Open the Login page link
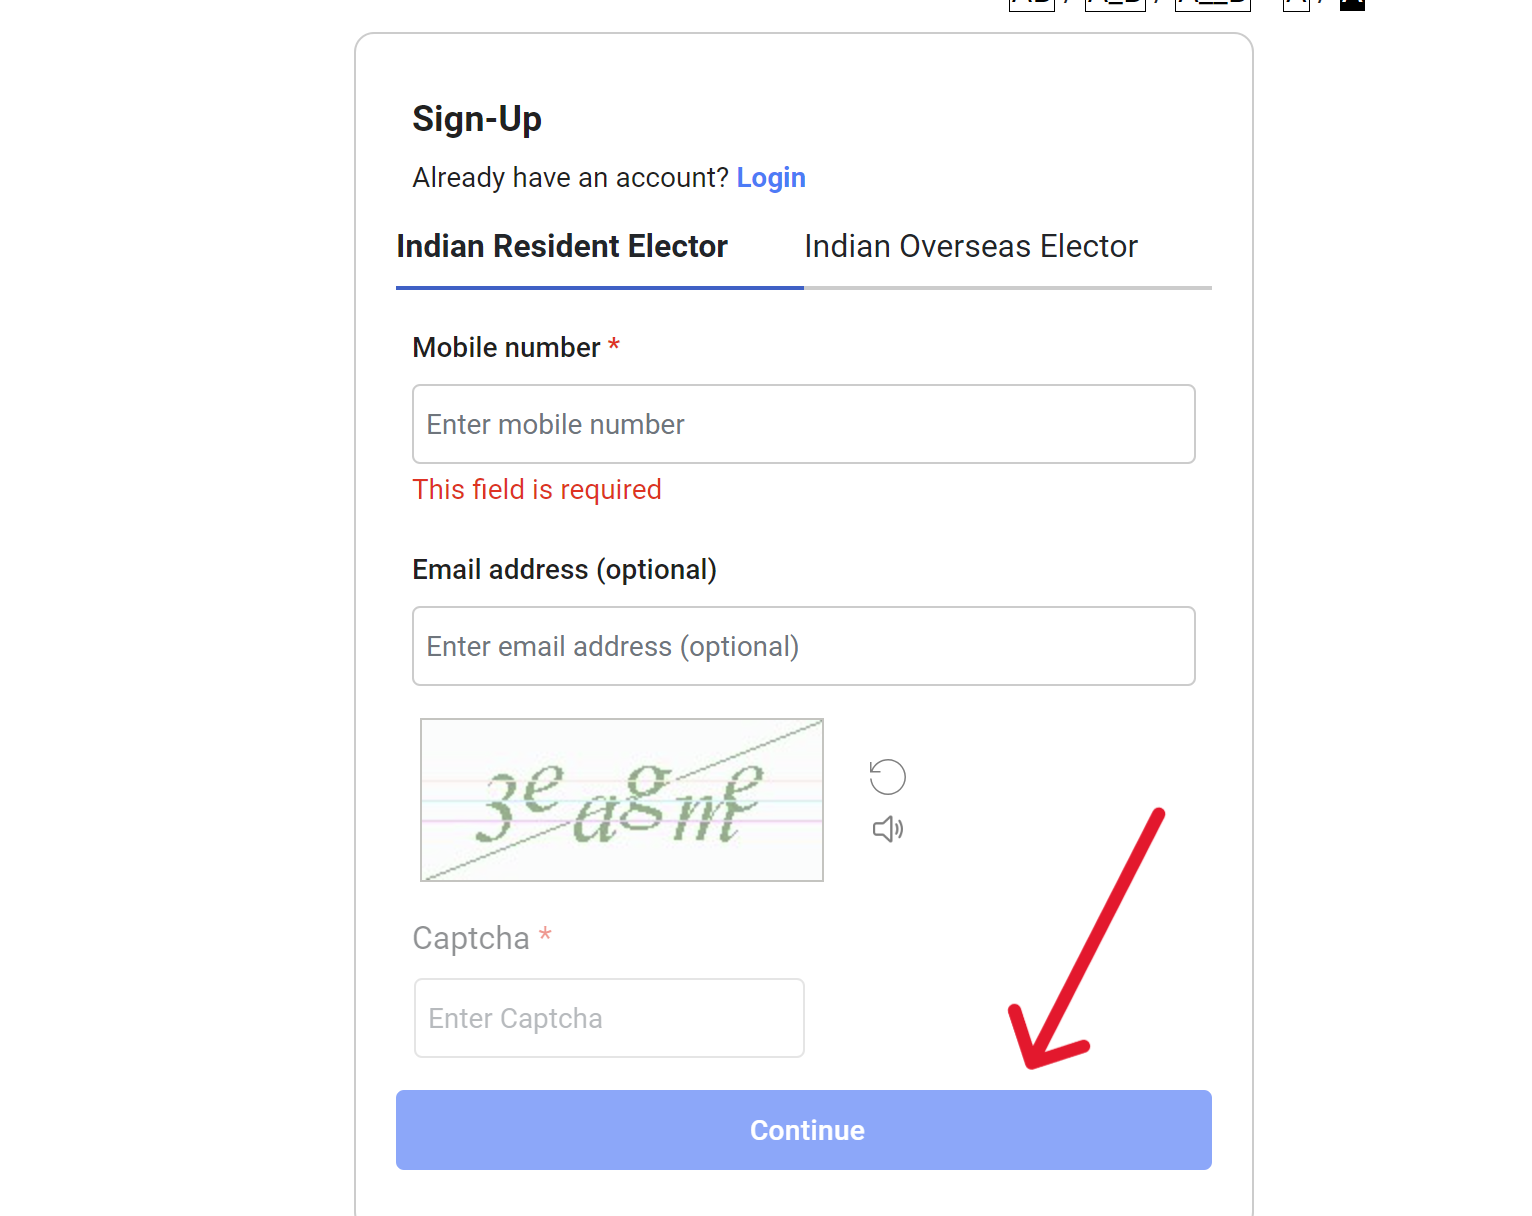 pos(771,177)
